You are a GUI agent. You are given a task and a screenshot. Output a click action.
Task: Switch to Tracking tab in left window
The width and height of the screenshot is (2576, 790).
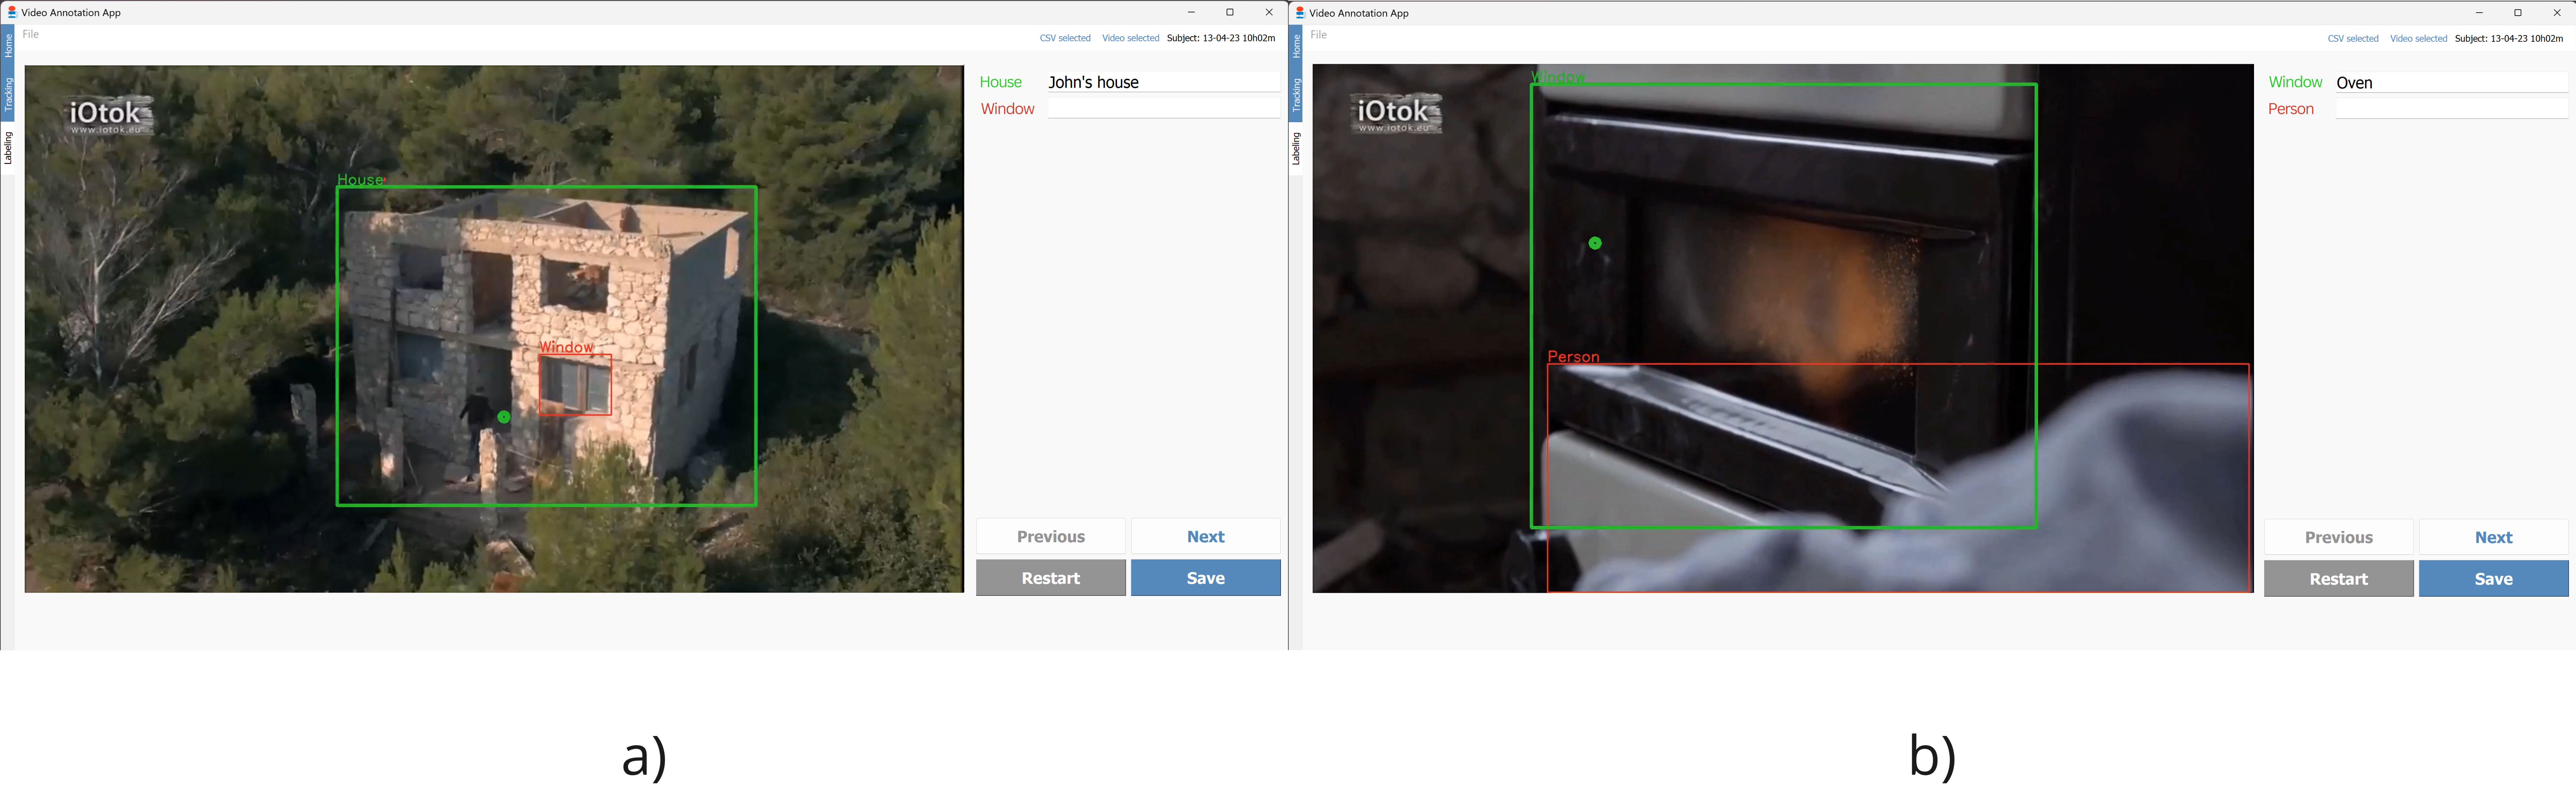(8, 95)
